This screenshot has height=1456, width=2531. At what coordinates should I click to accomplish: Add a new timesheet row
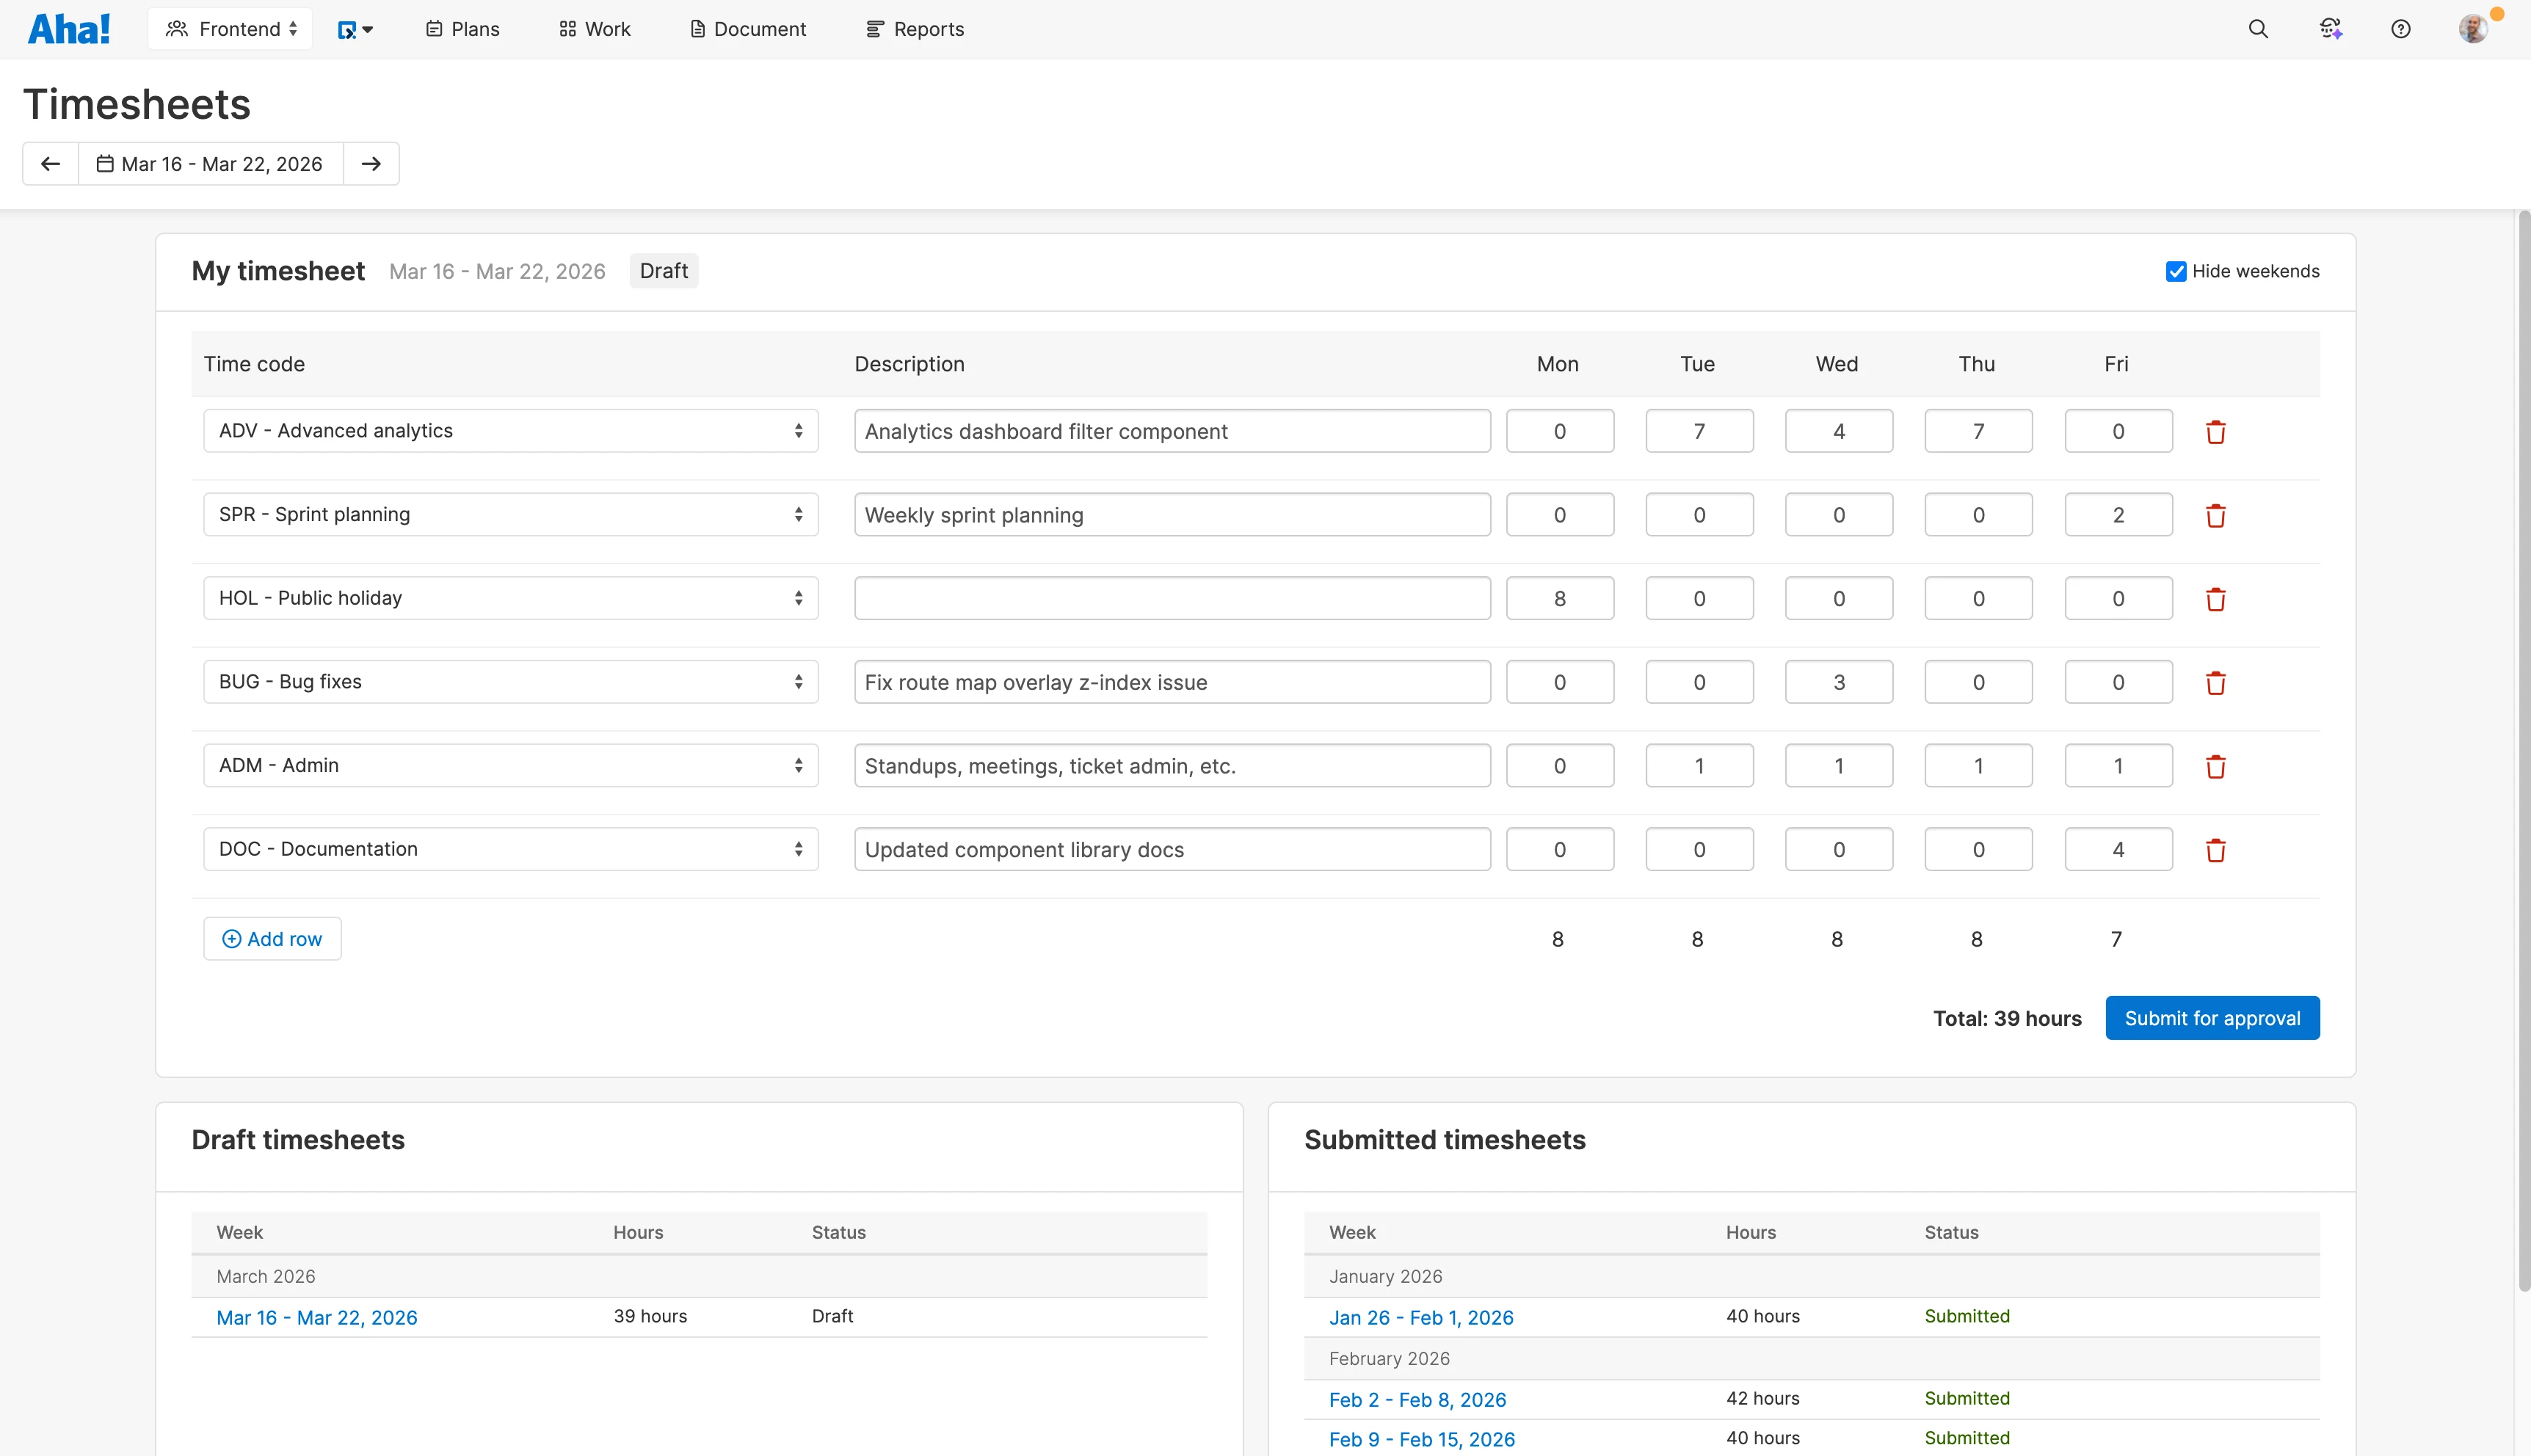tap(272, 938)
